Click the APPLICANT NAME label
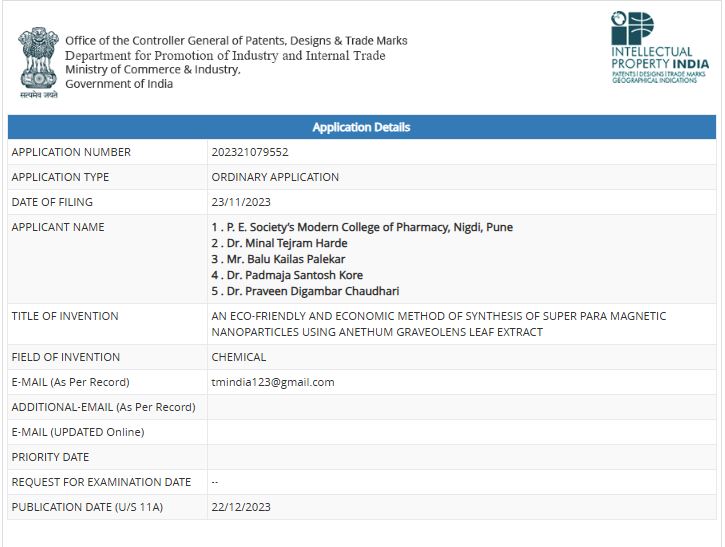The image size is (725, 547). [58, 227]
